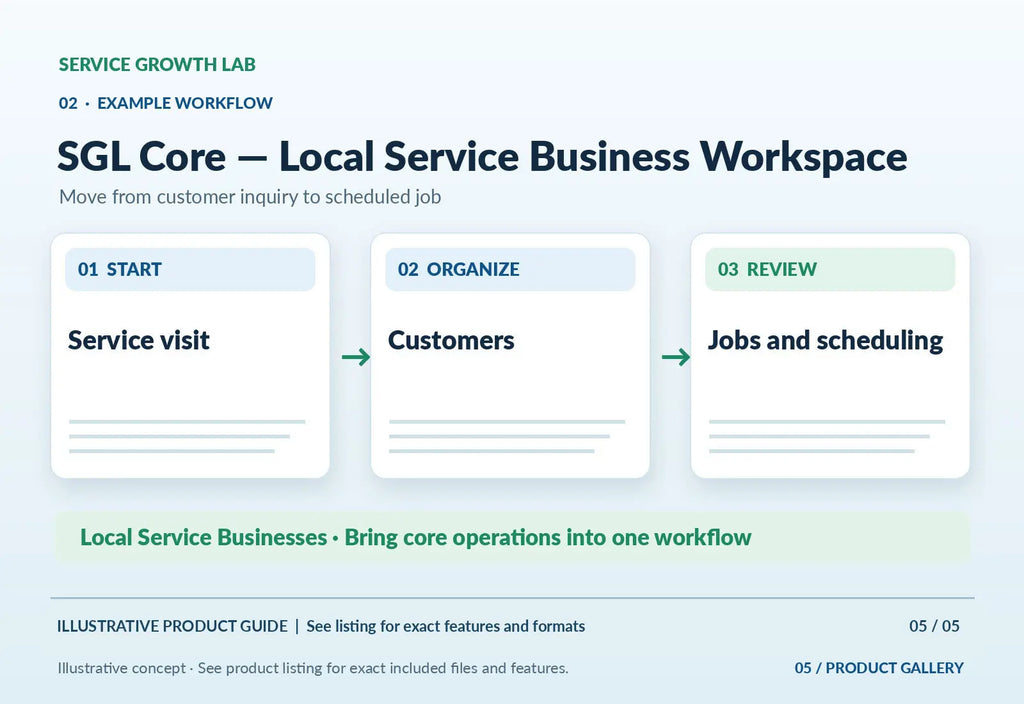The height and width of the screenshot is (704, 1024).
Task: Click the arrow between Service visit and Customers
Action: click(356, 357)
